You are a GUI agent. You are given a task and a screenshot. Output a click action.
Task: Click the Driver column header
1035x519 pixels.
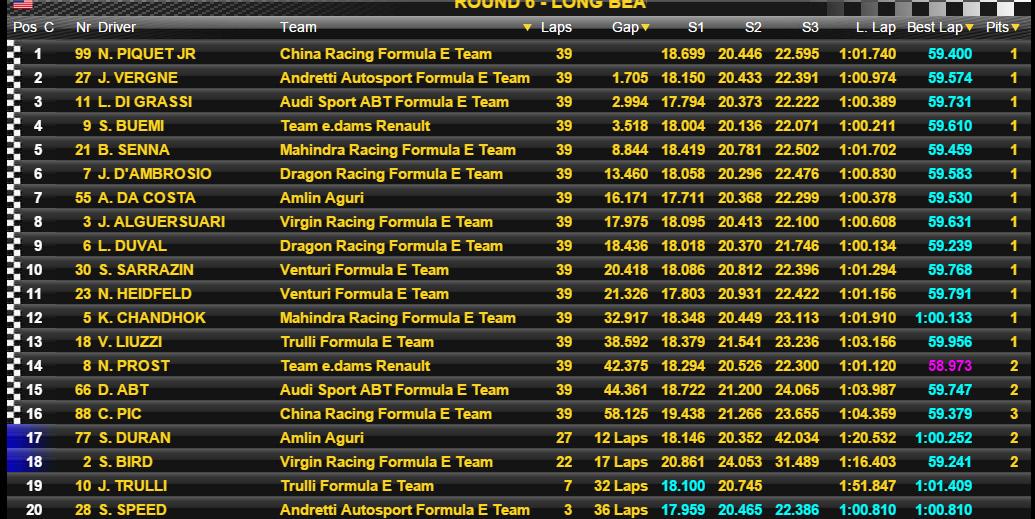117,27
